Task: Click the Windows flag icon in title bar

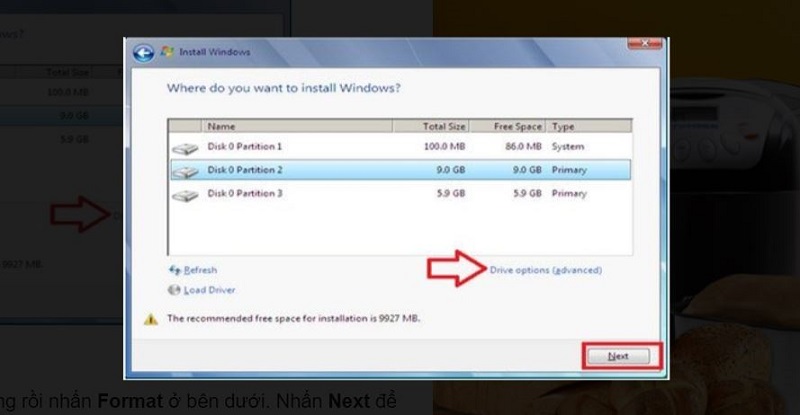Action: (167, 52)
